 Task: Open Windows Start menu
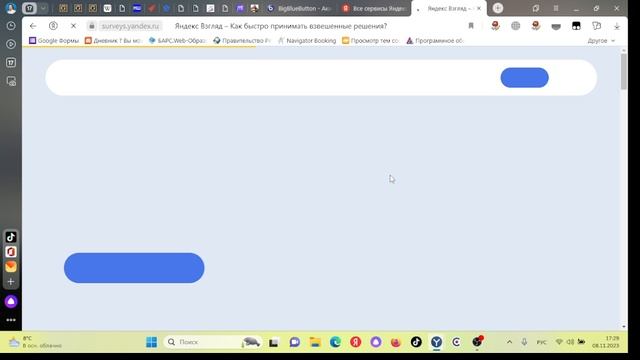point(151,342)
